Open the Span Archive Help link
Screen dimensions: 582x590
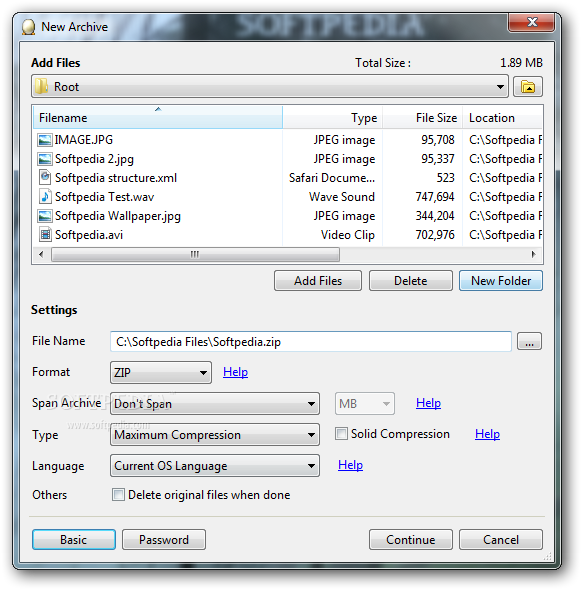point(428,403)
